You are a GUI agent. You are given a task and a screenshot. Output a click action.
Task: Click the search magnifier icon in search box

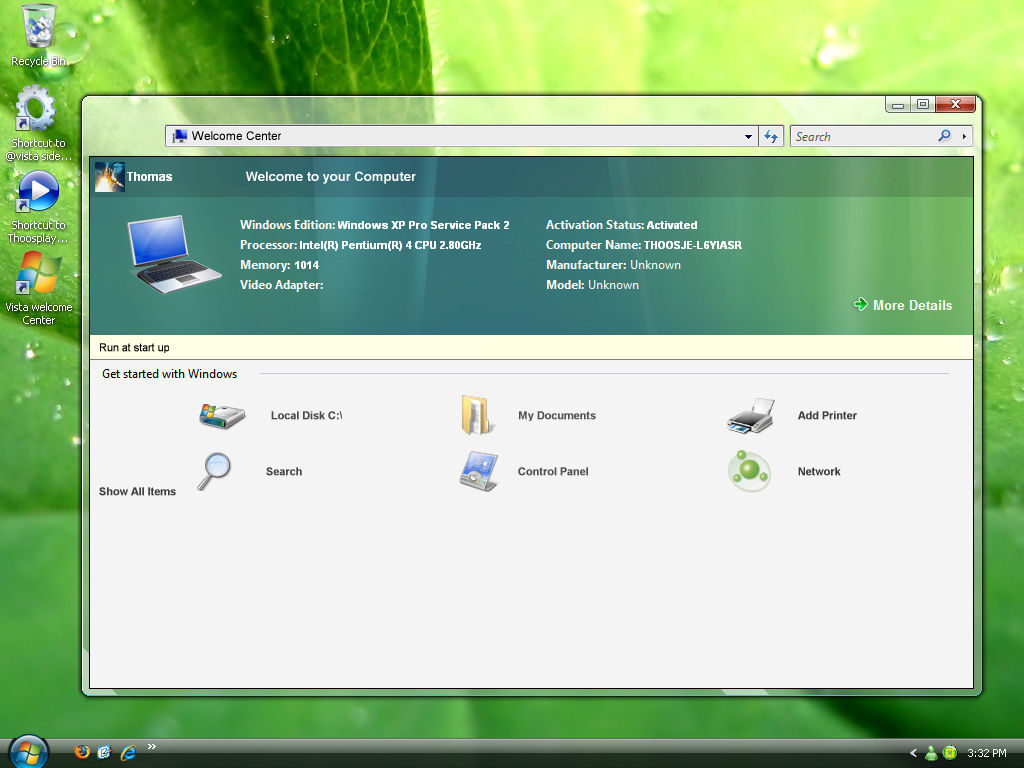[x=944, y=136]
